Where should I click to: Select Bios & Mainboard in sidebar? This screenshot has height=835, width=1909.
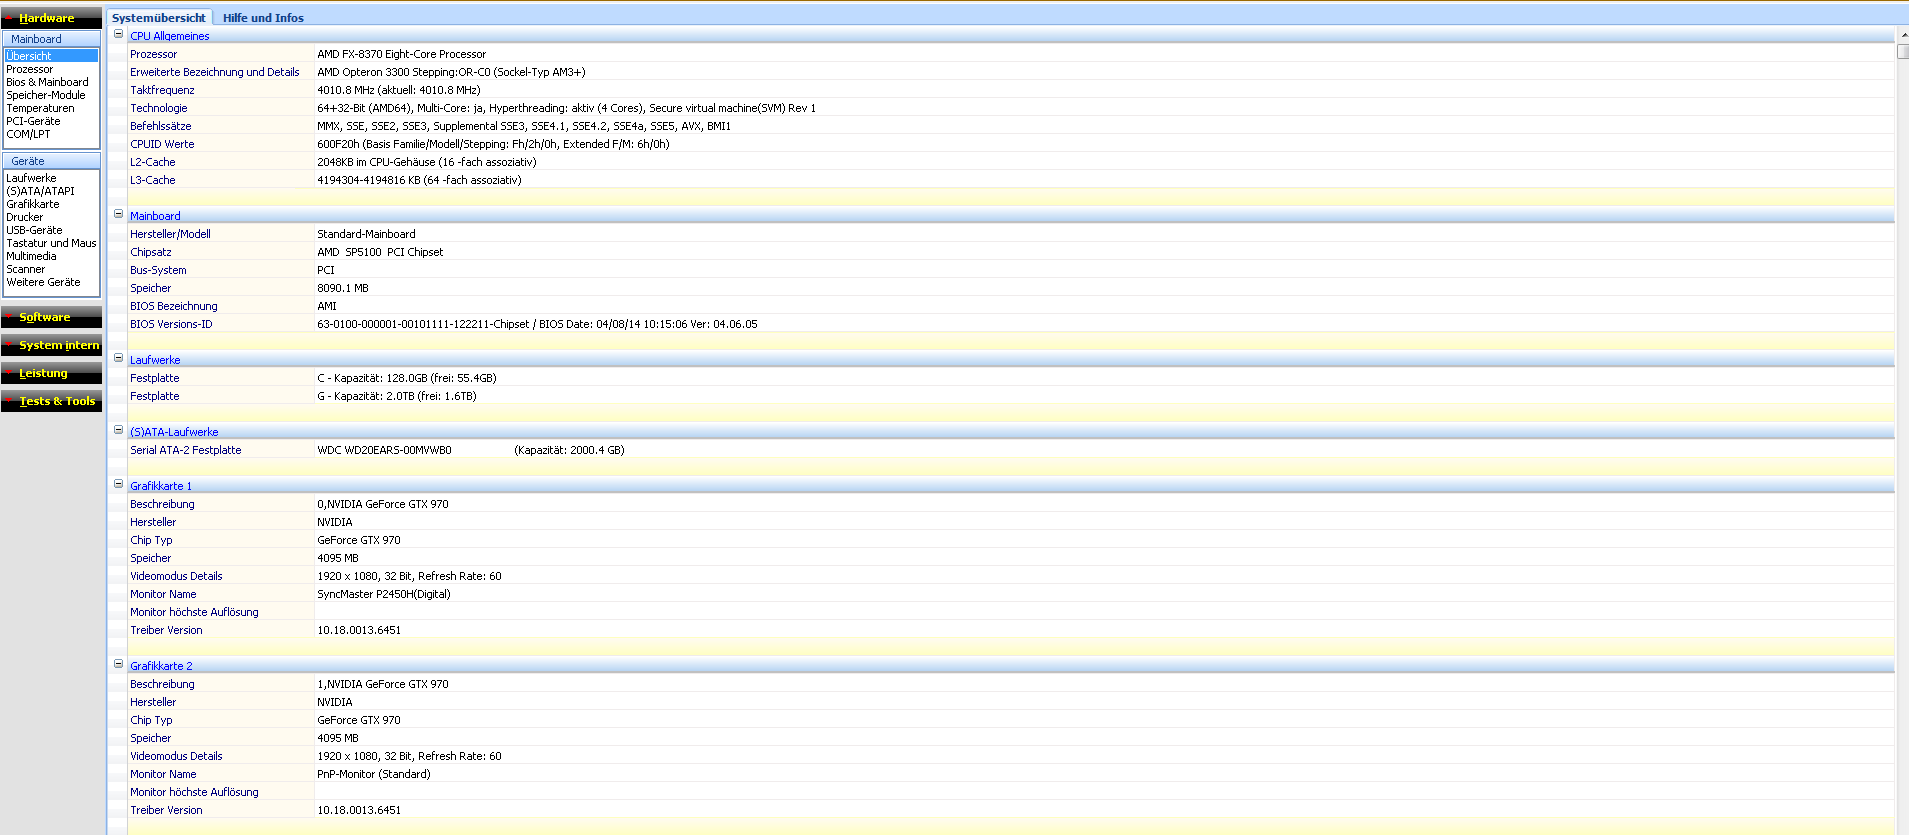47,82
